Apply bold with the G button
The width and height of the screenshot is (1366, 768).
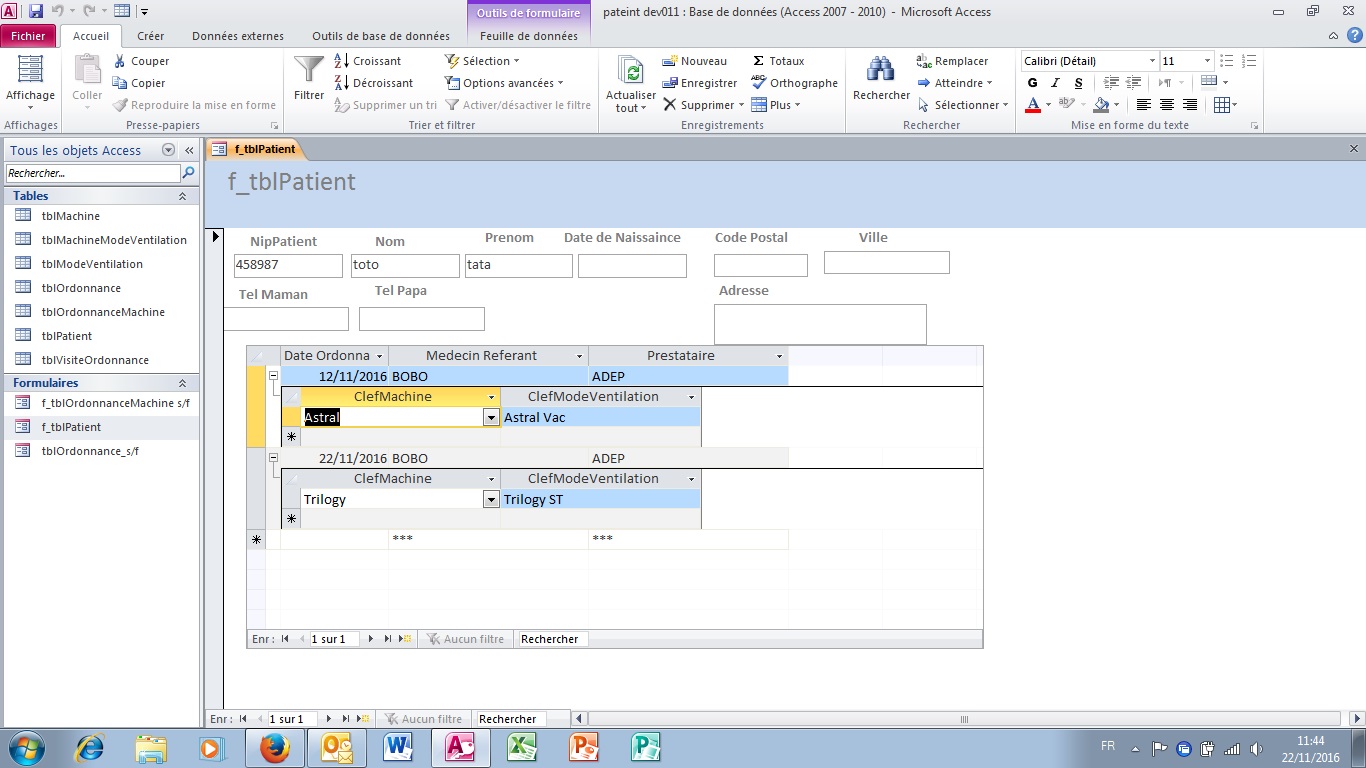pos(1033,83)
